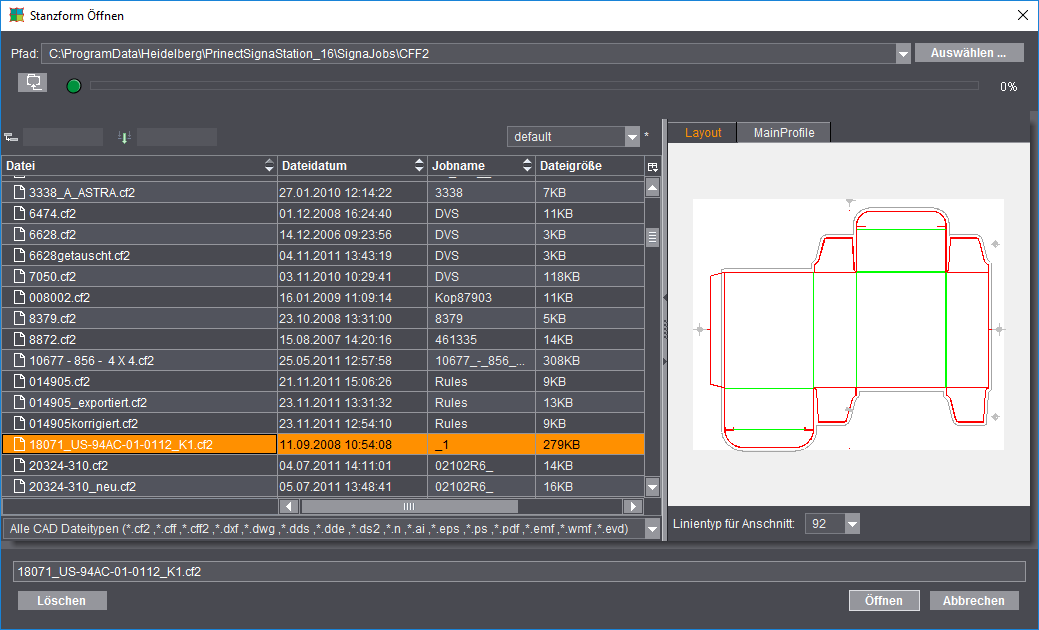Click the horizontal scrollbar thumb under the file list
Viewport: 1039px width, 630px height.
[409, 507]
